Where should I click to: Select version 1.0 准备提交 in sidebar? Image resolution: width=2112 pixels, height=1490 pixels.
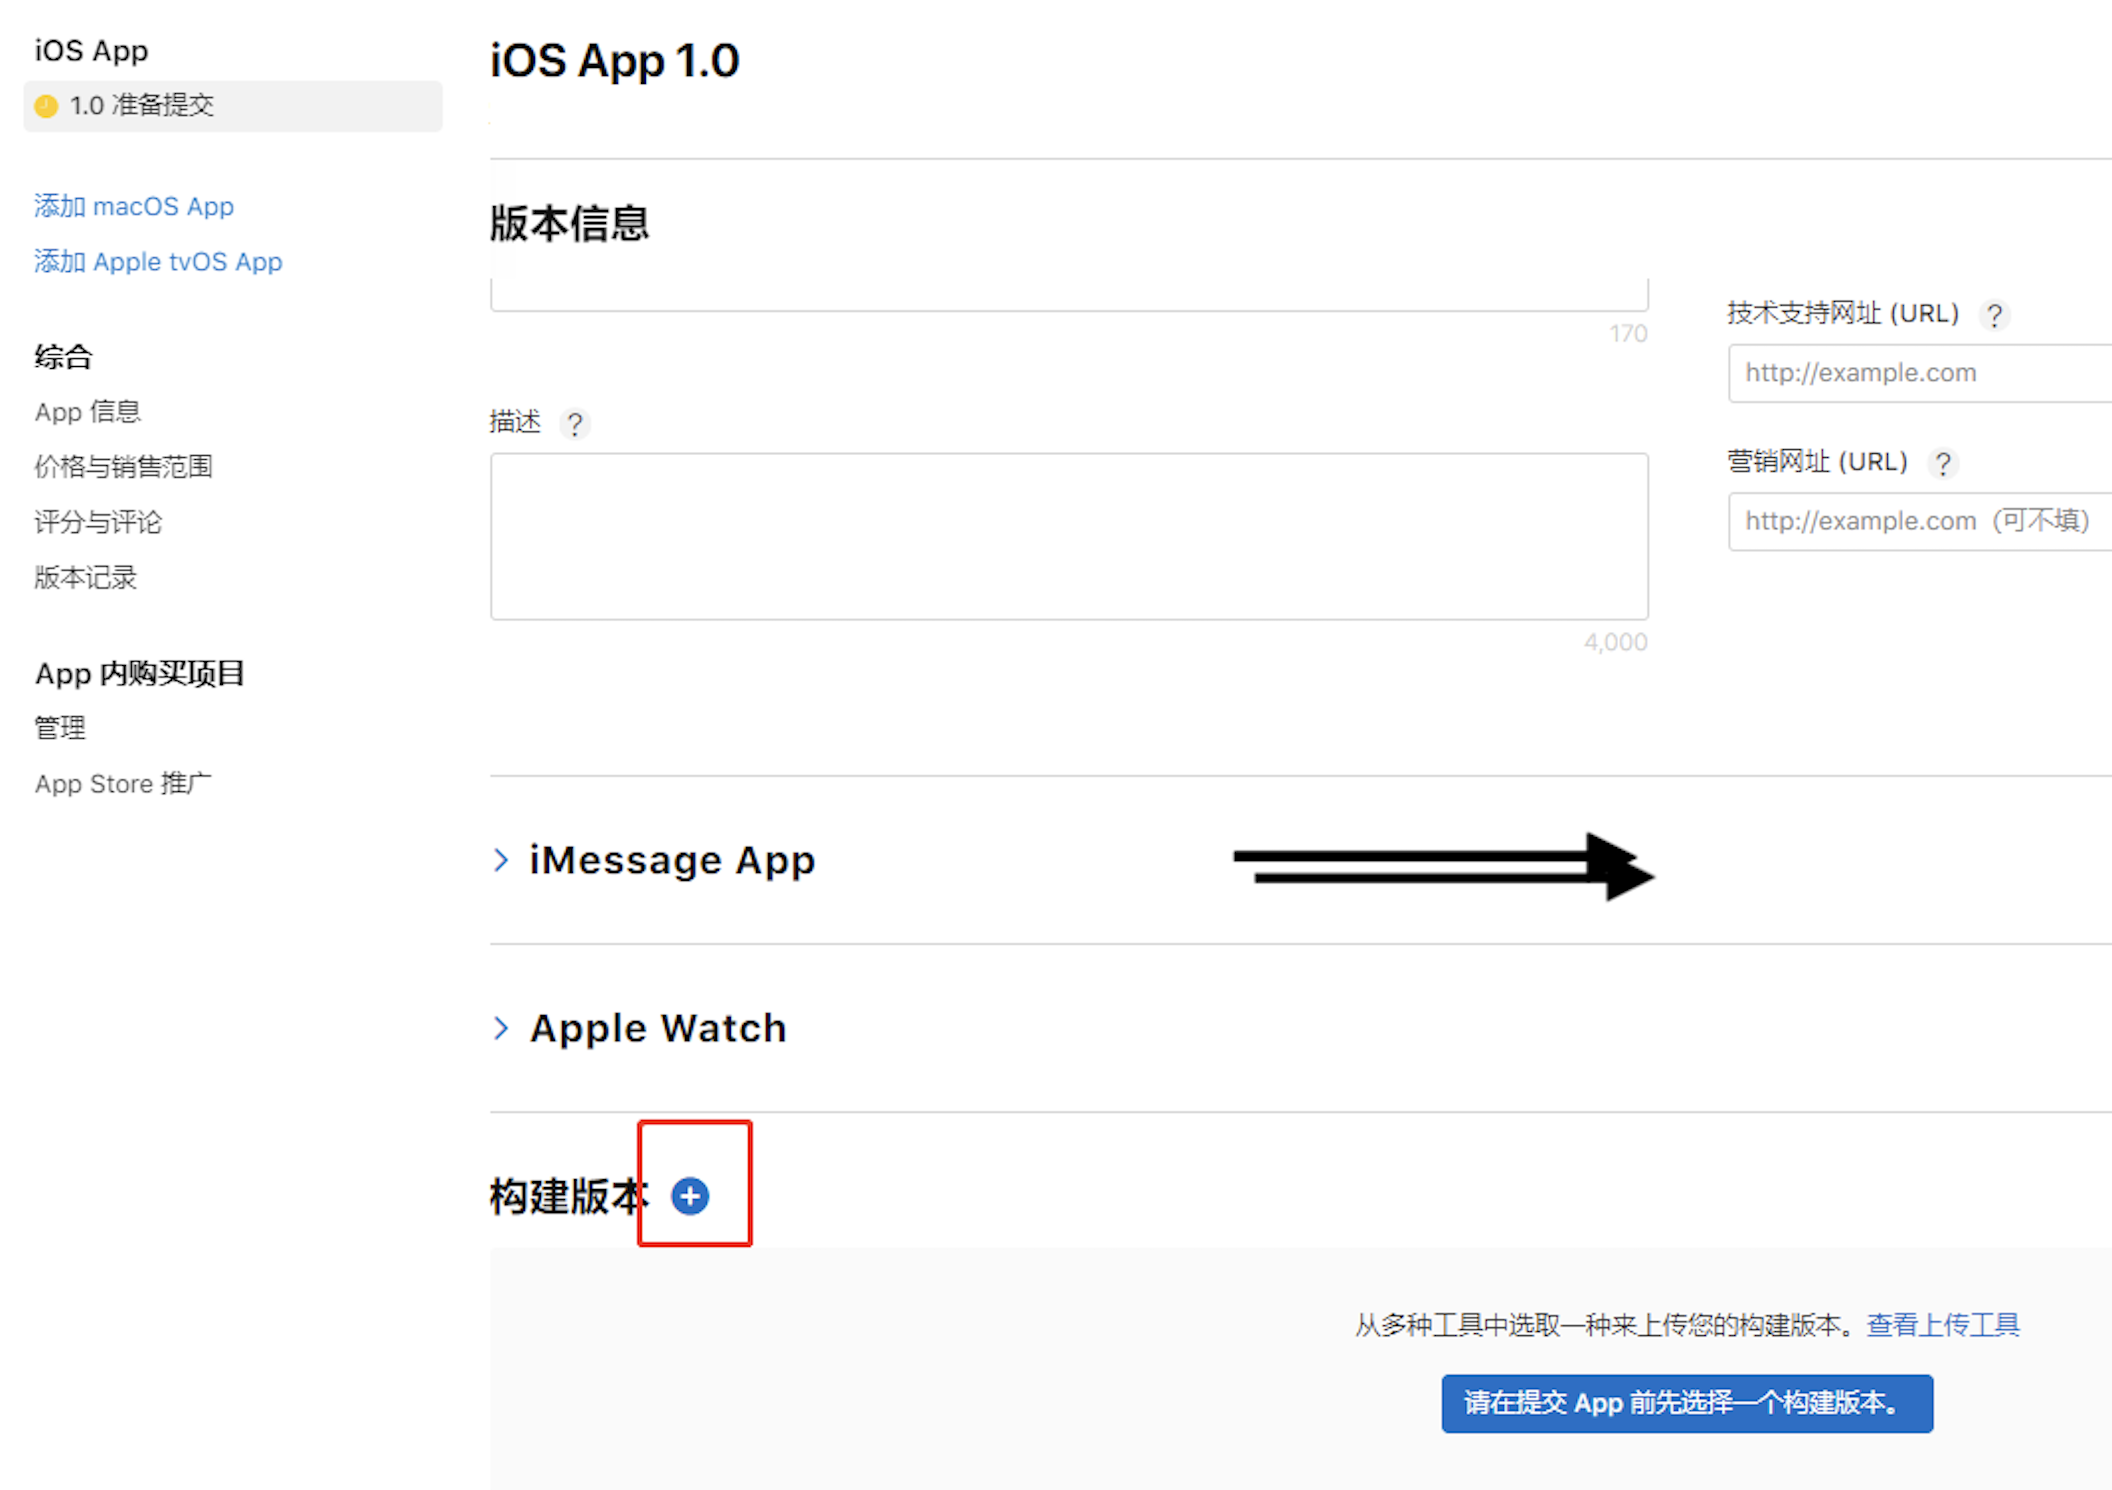[x=140, y=105]
